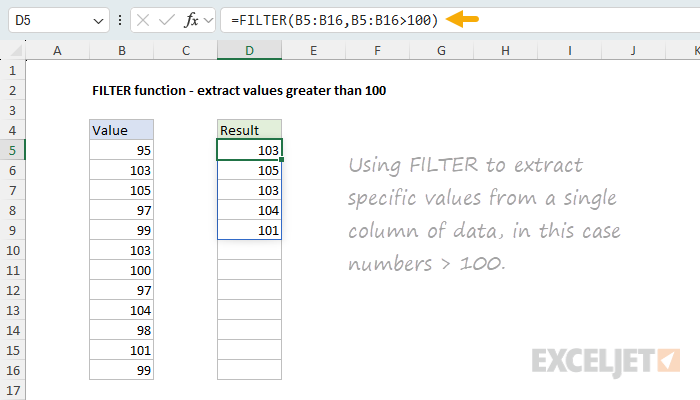Select row 8 header
The image size is (700, 400).
click(12, 210)
